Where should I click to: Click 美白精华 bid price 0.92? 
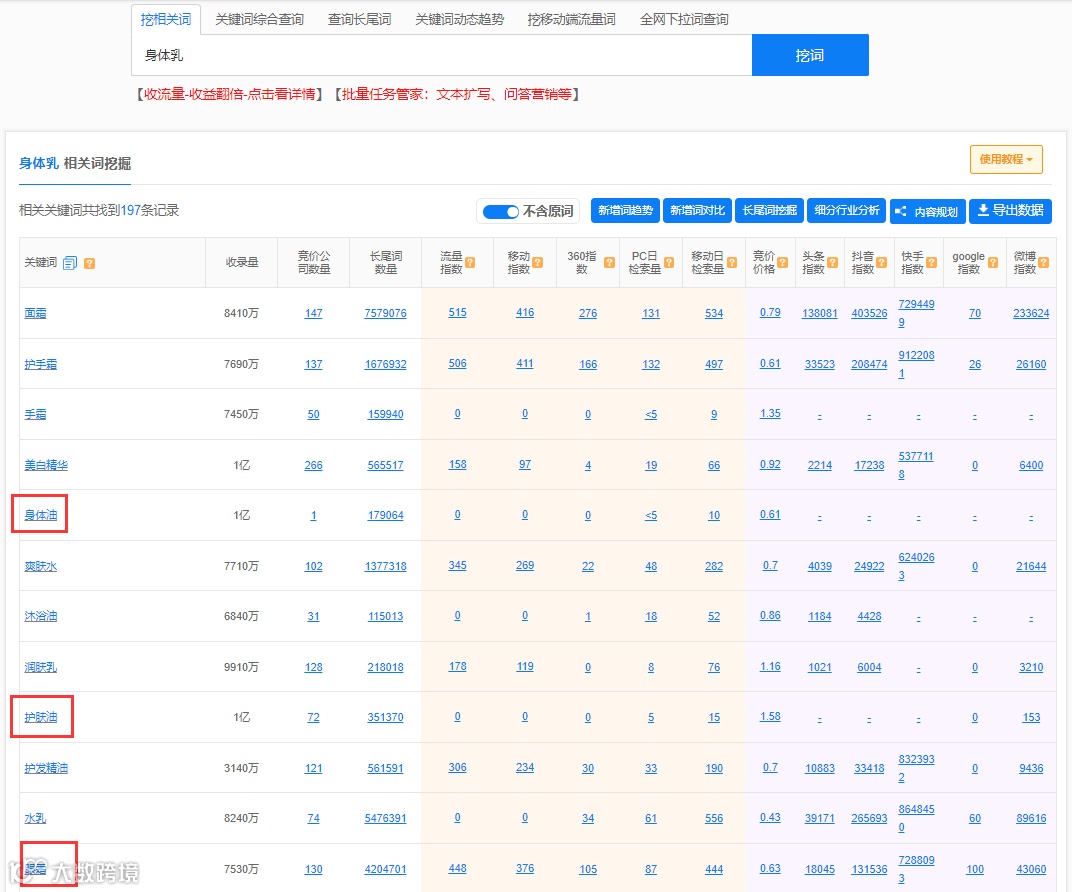pyautogui.click(x=770, y=465)
